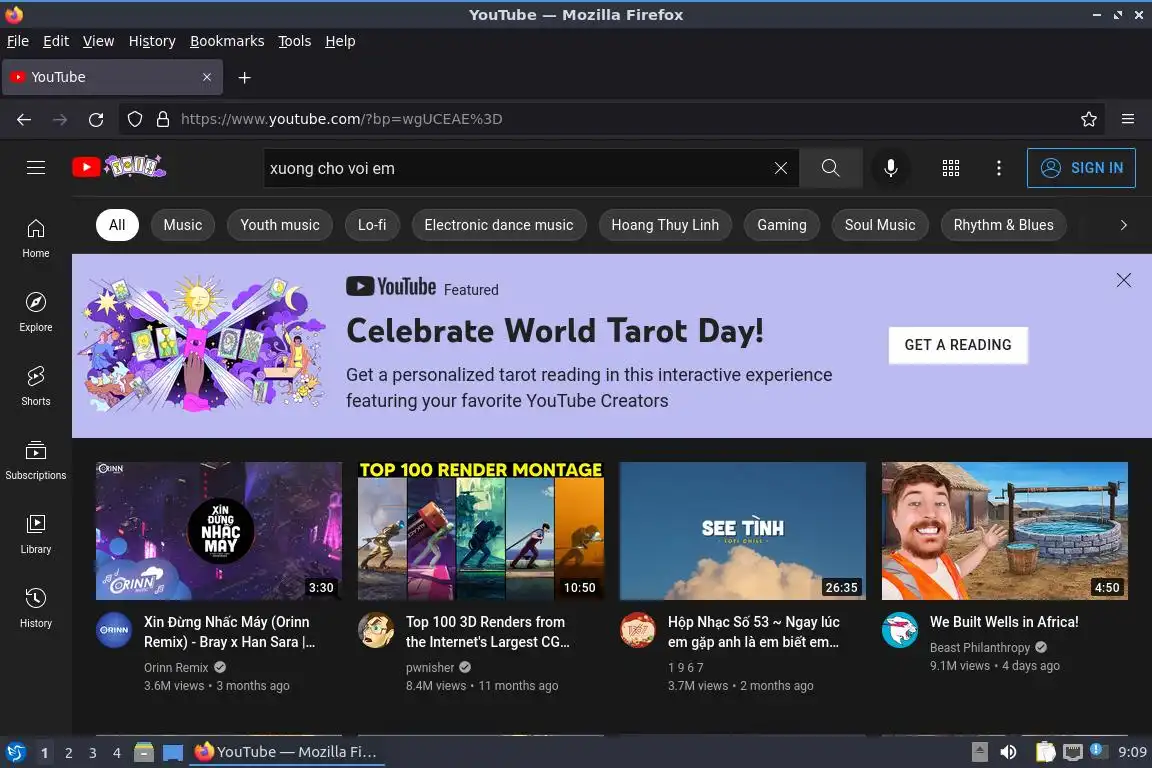Open pwnisher channel avatar
Viewport: 1152px width, 768px height.
pyautogui.click(x=375, y=630)
